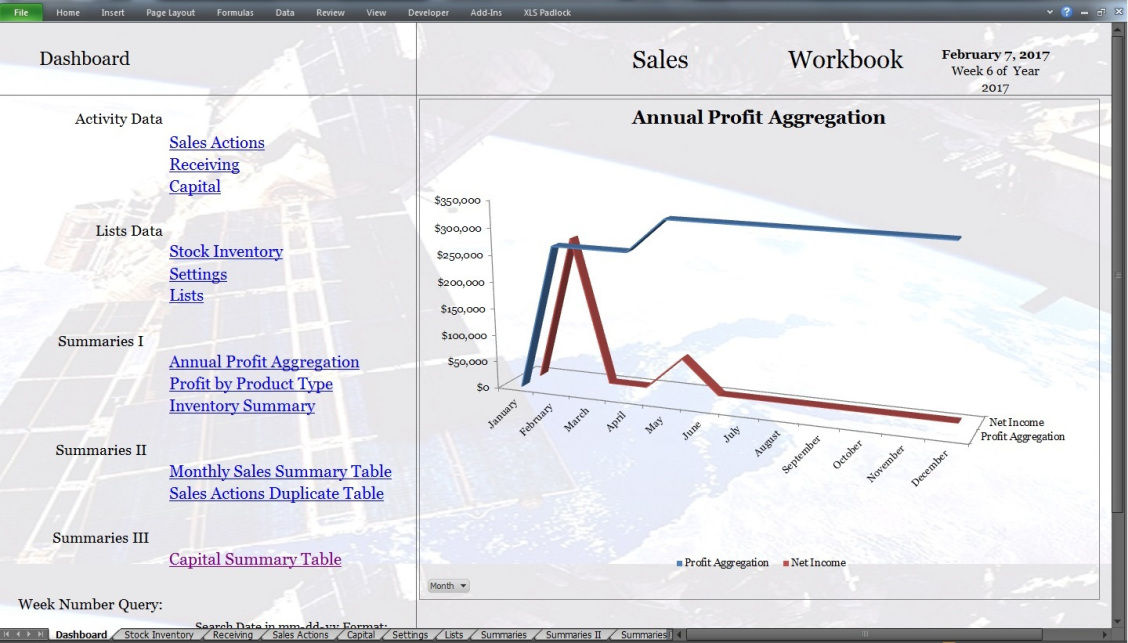Switch to the Stock Inventory sheet tab
The height and width of the screenshot is (643, 1128).
pyautogui.click(x=159, y=635)
